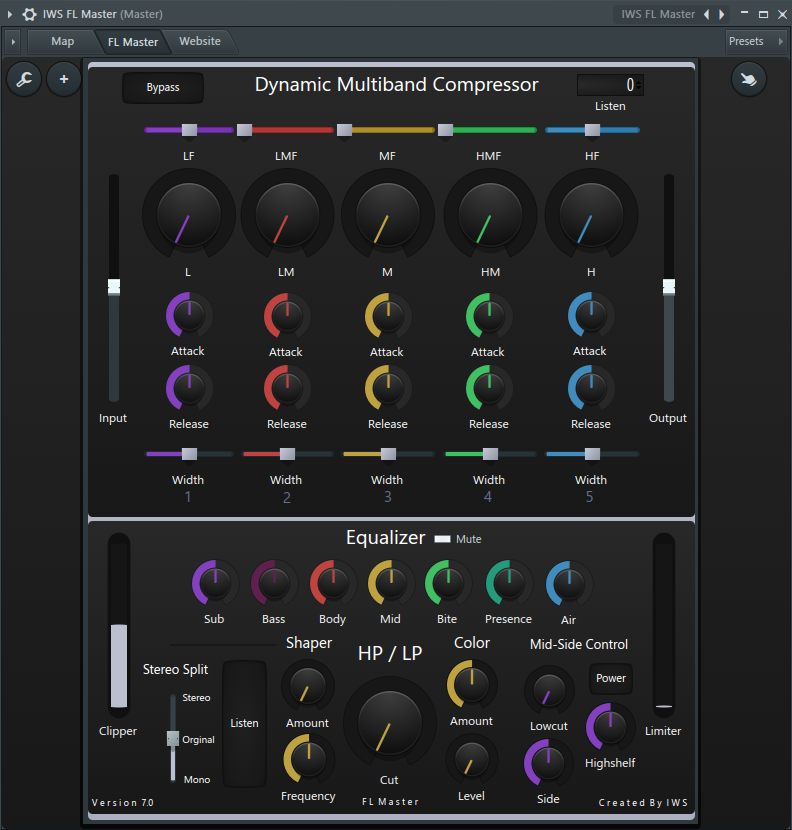
Task: Click the Stereo Split vertical slider
Action: 173,738
